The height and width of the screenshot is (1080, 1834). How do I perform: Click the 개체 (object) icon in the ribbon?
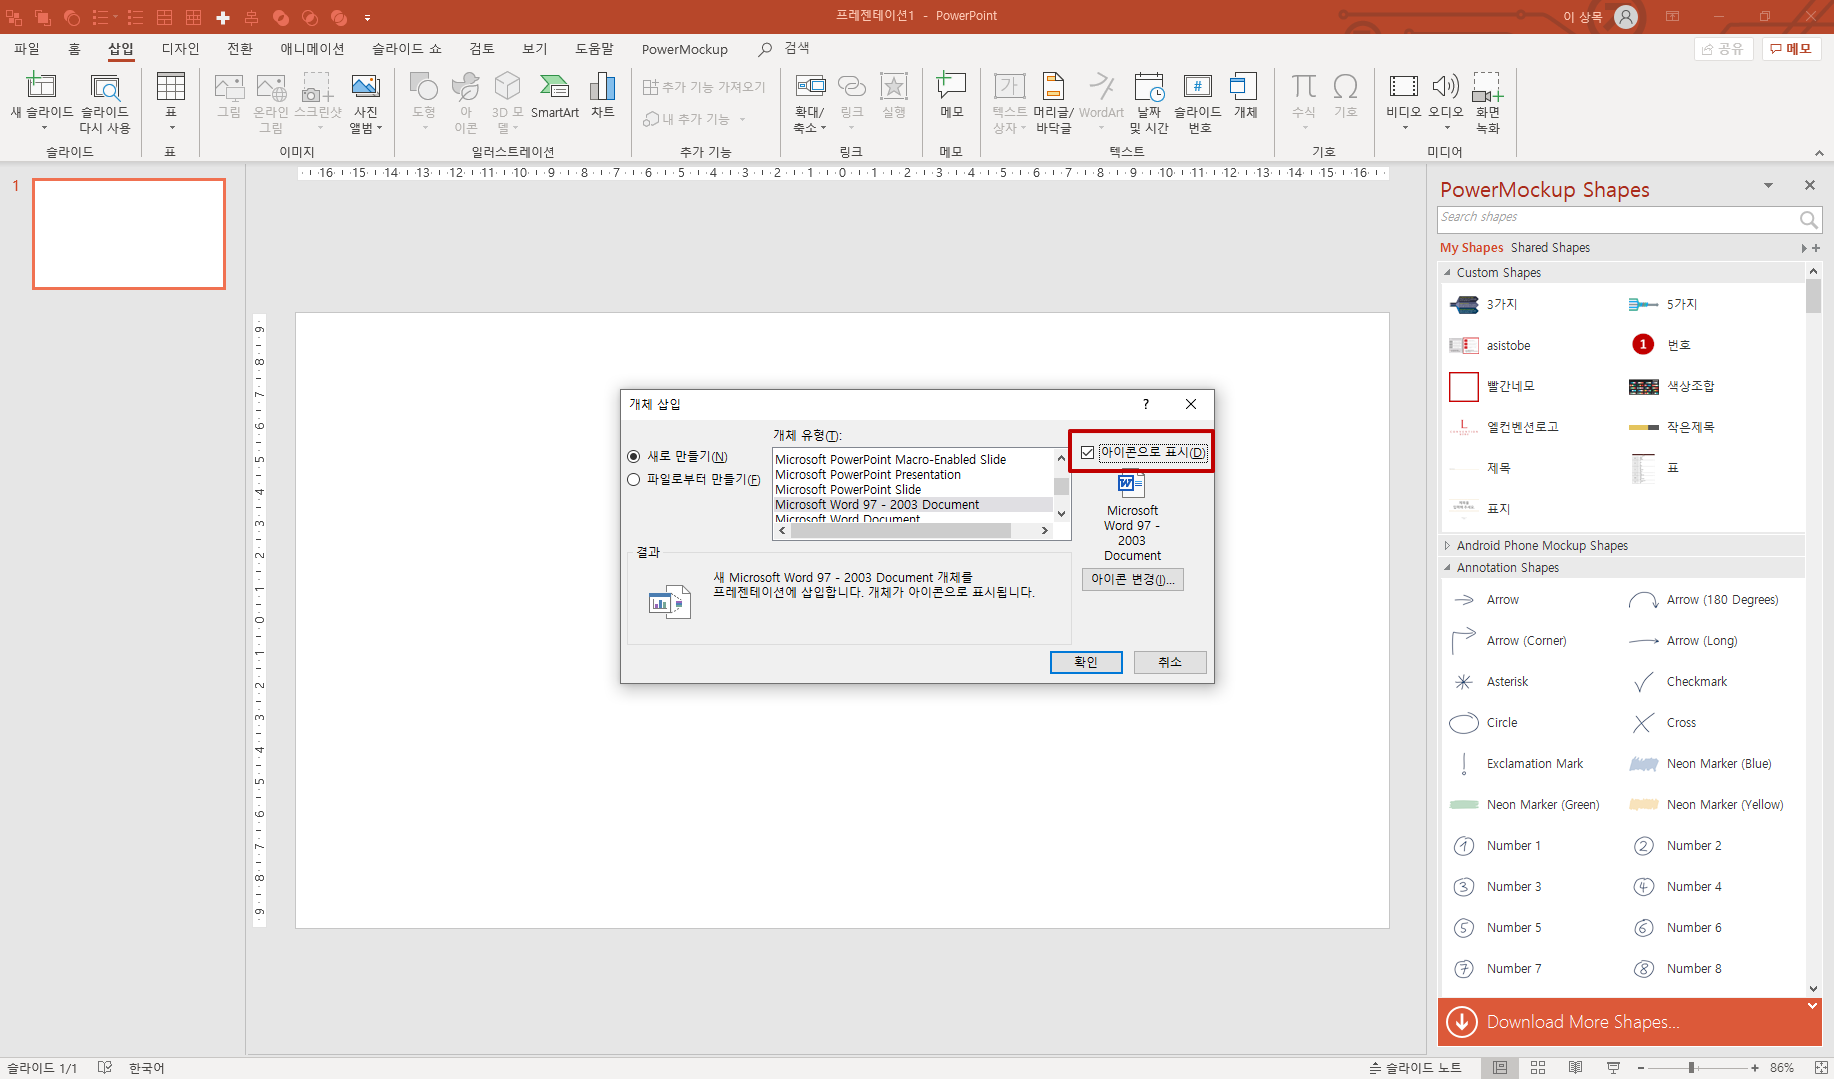point(1245,87)
